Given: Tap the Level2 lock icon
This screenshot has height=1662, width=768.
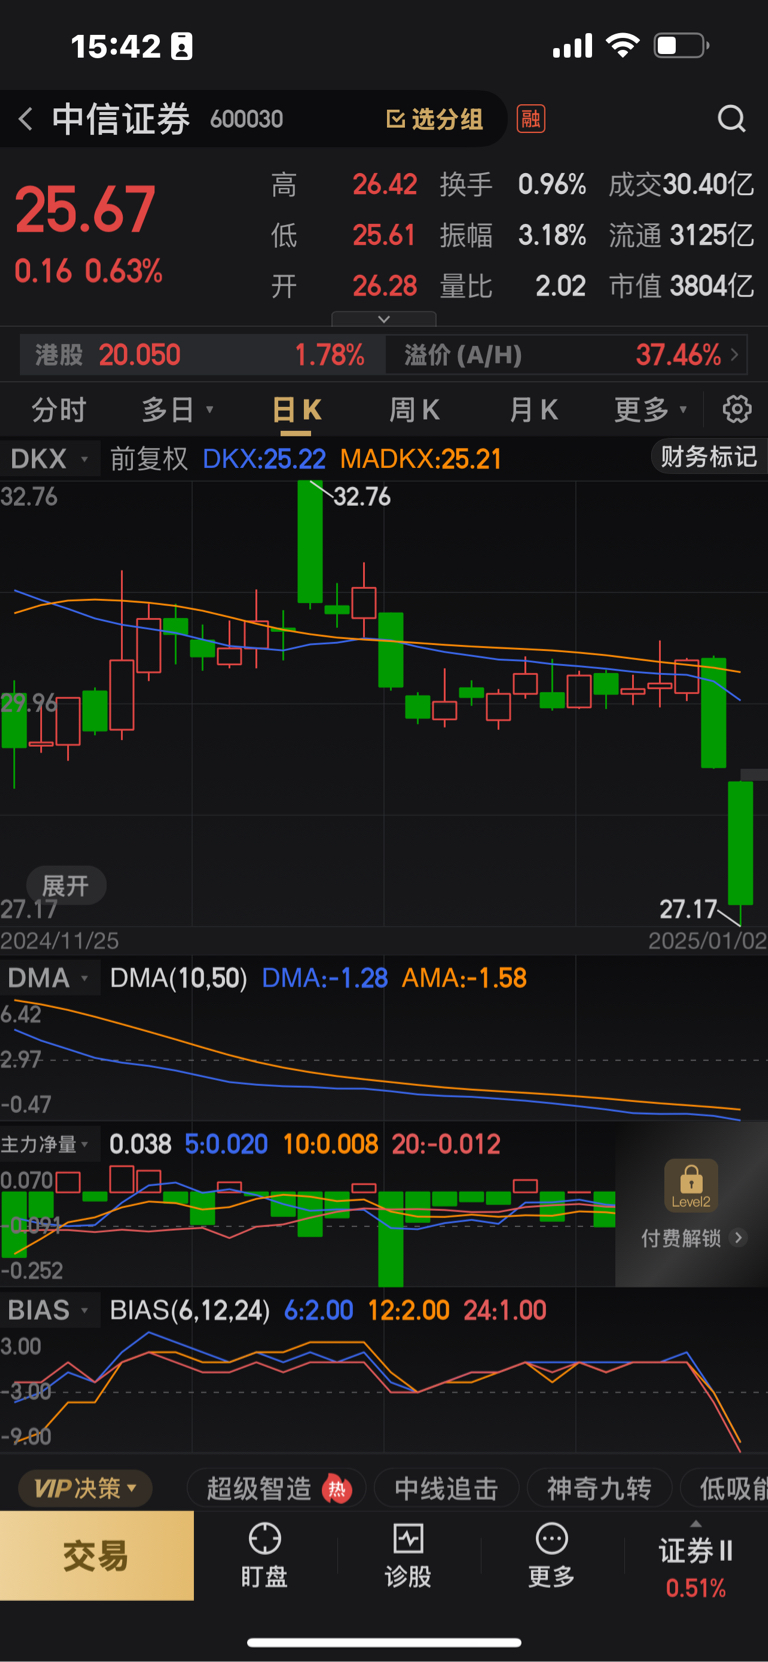Looking at the screenshot, I should tap(691, 1185).
